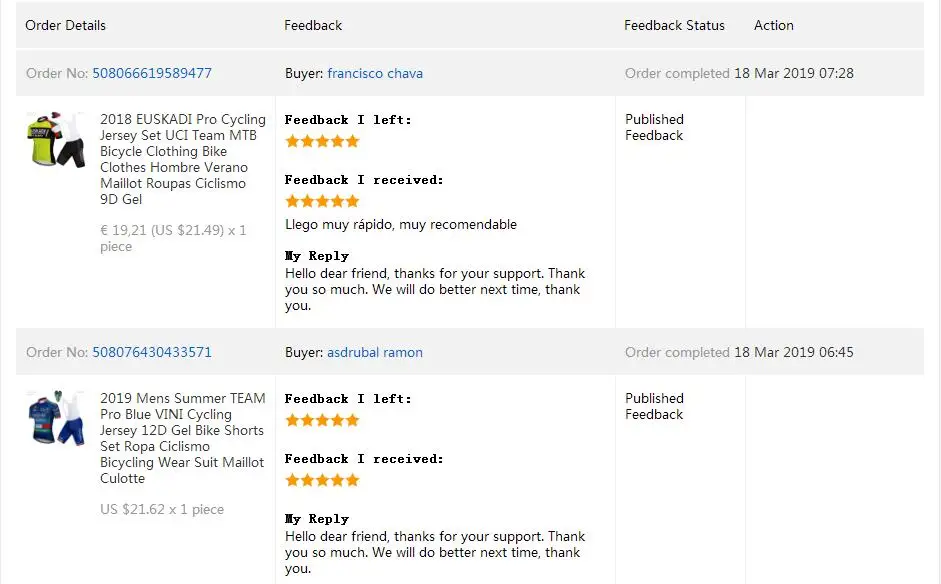View buyer asdrubal ramon's profile

tap(374, 352)
